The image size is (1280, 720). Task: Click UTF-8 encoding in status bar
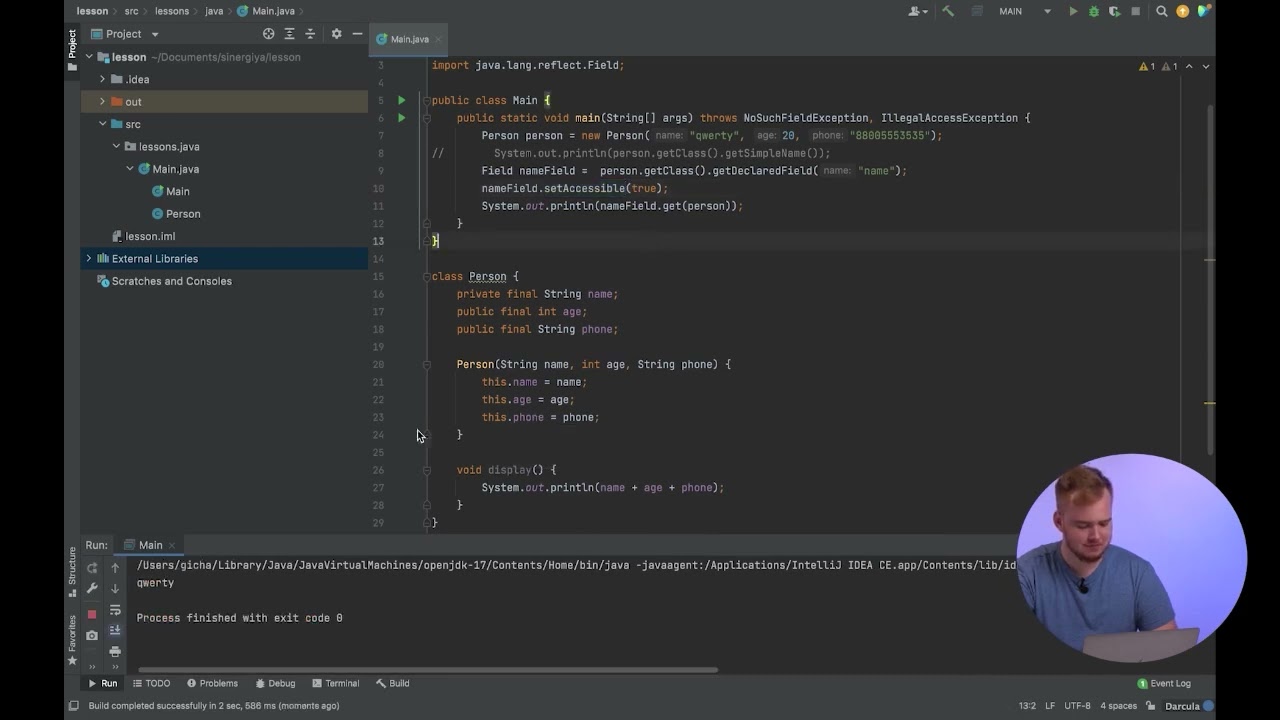pos(1077,706)
